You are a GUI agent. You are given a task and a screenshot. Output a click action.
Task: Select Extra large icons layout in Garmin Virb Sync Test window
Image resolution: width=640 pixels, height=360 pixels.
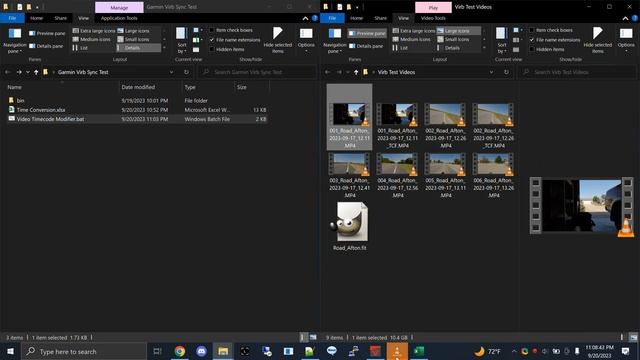tap(93, 31)
